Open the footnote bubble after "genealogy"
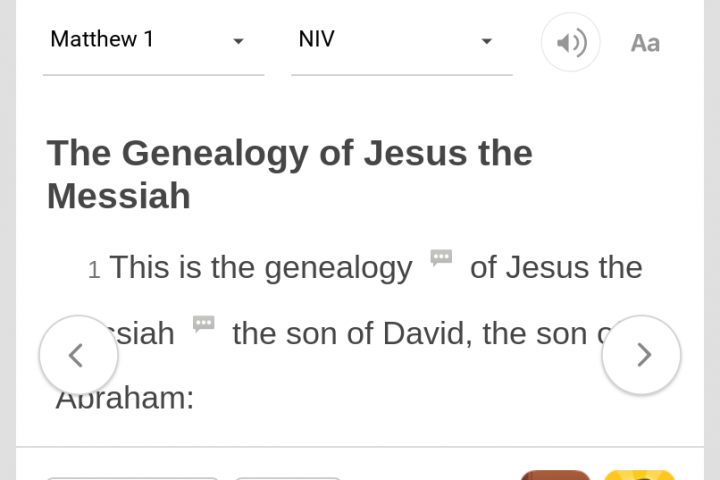Image resolution: width=720 pixels, height=480 pixels. click(441, 258)
